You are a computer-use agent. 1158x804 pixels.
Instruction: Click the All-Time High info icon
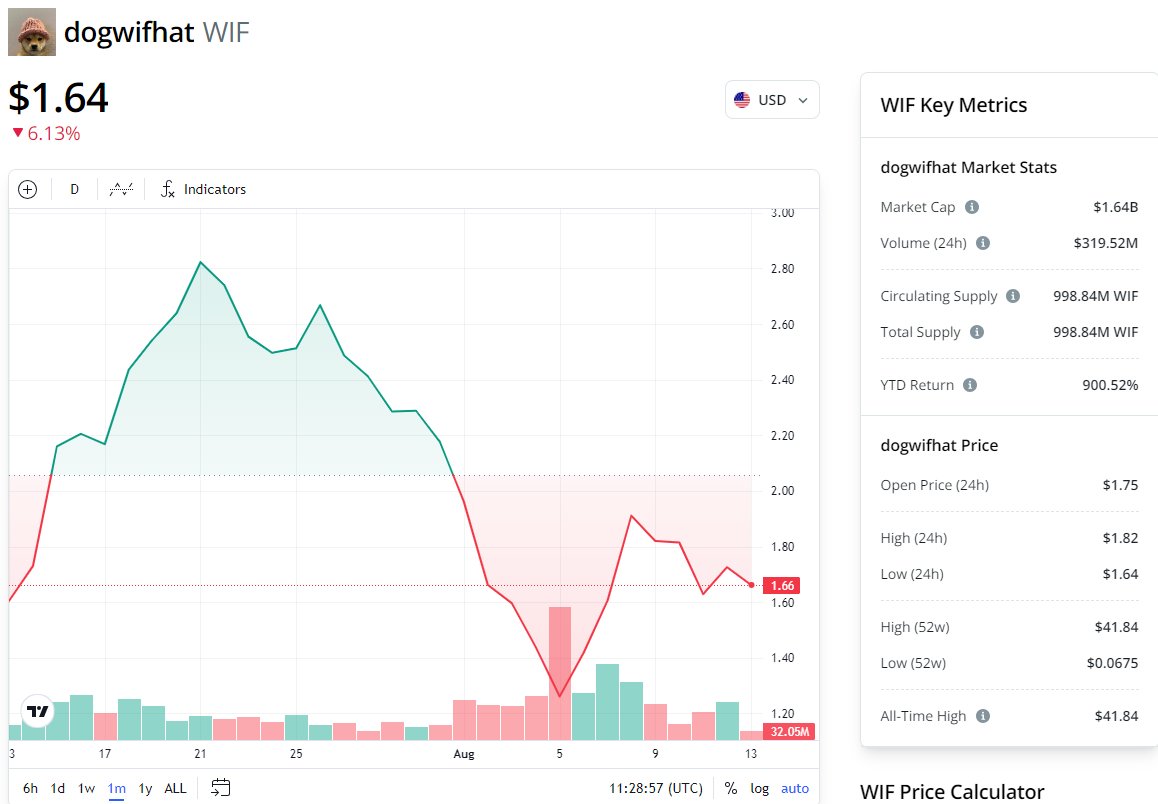(983, 716)
